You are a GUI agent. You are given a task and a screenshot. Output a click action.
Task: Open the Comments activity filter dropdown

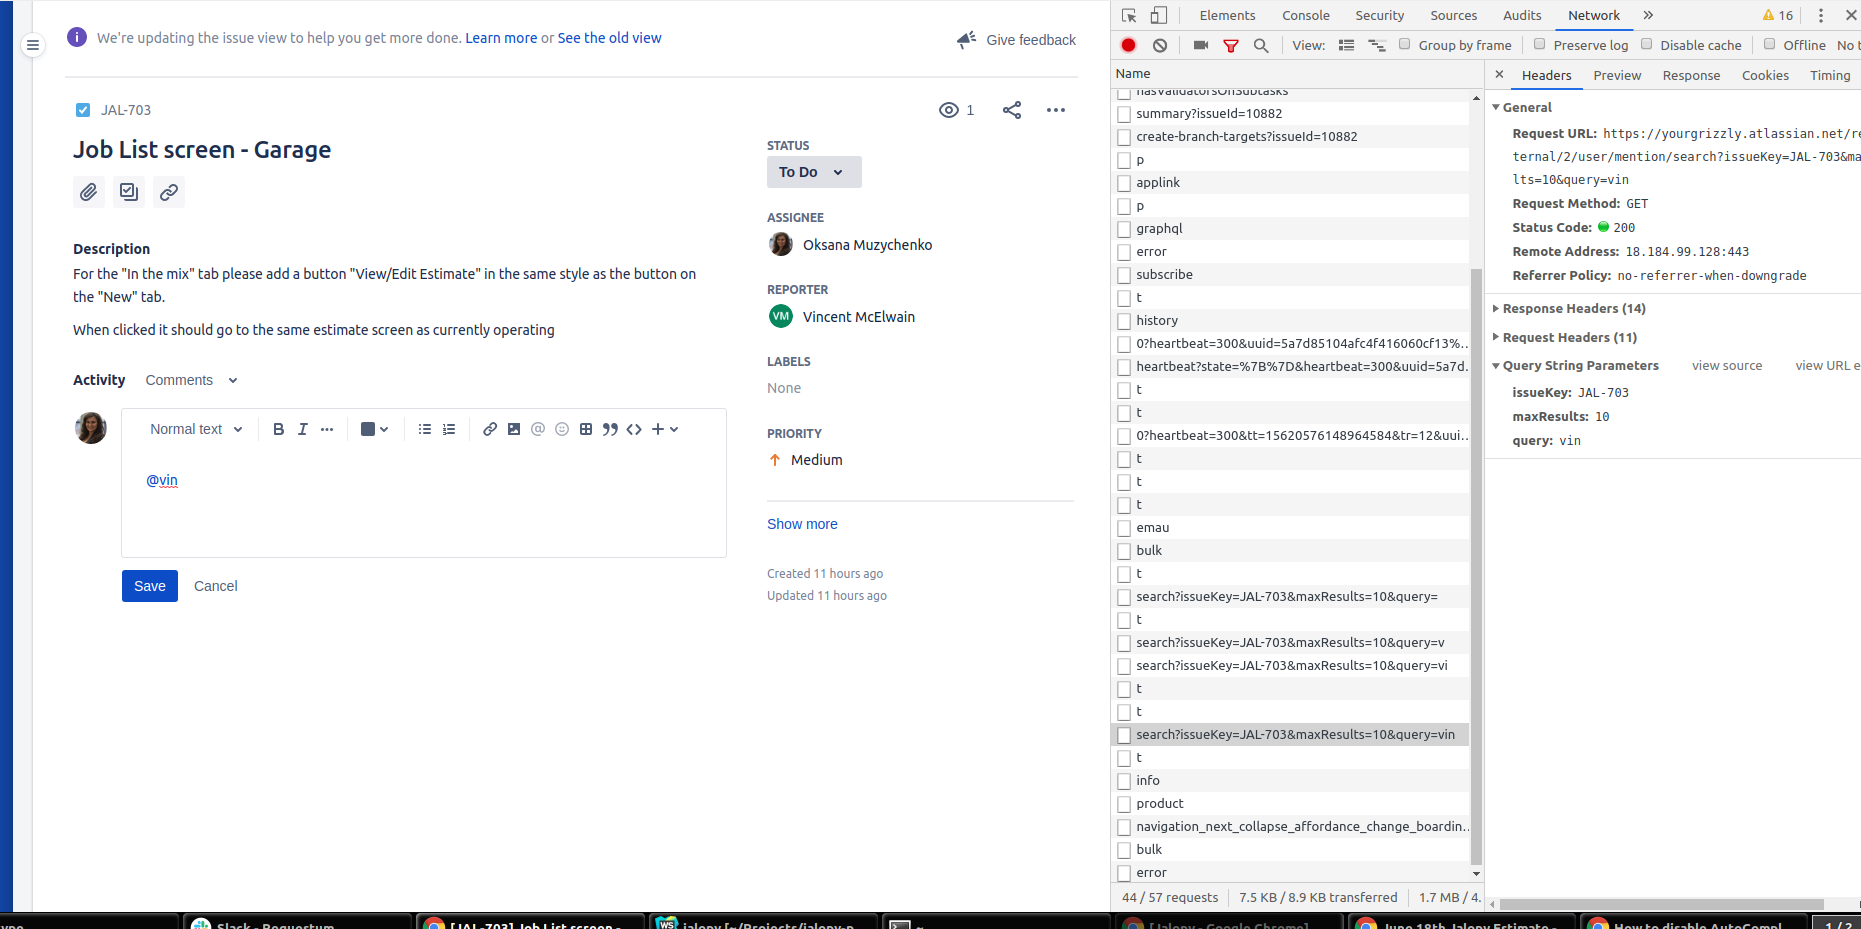click(192, 380)
